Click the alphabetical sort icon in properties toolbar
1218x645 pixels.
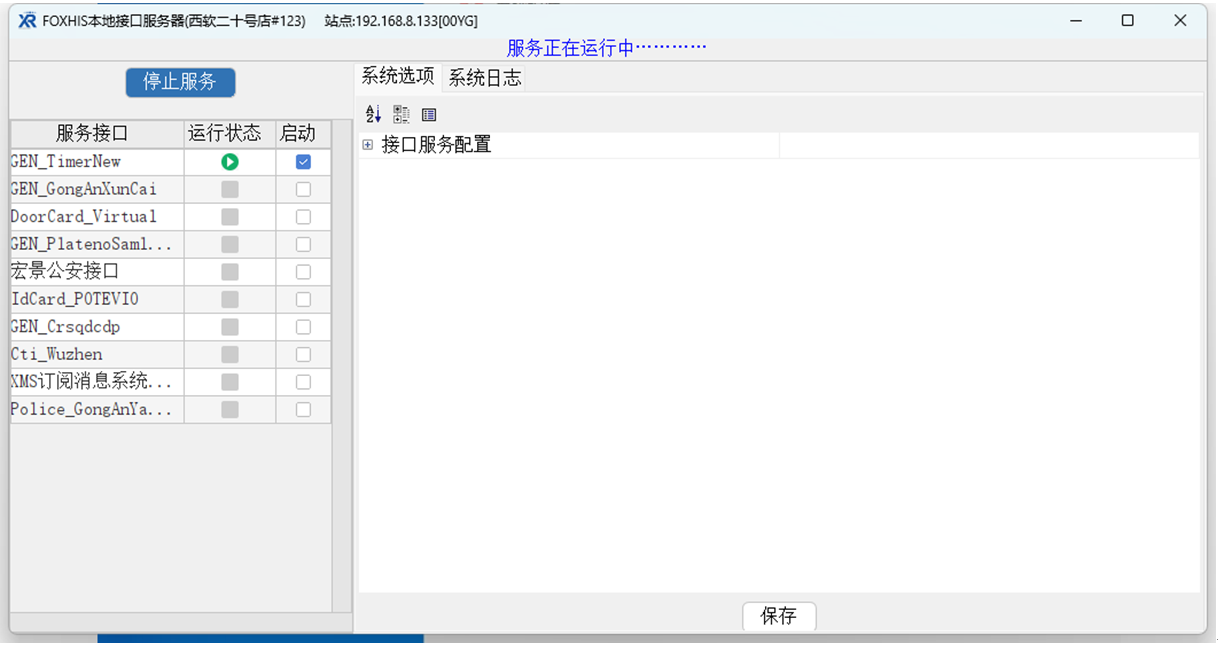pos(374,114)
